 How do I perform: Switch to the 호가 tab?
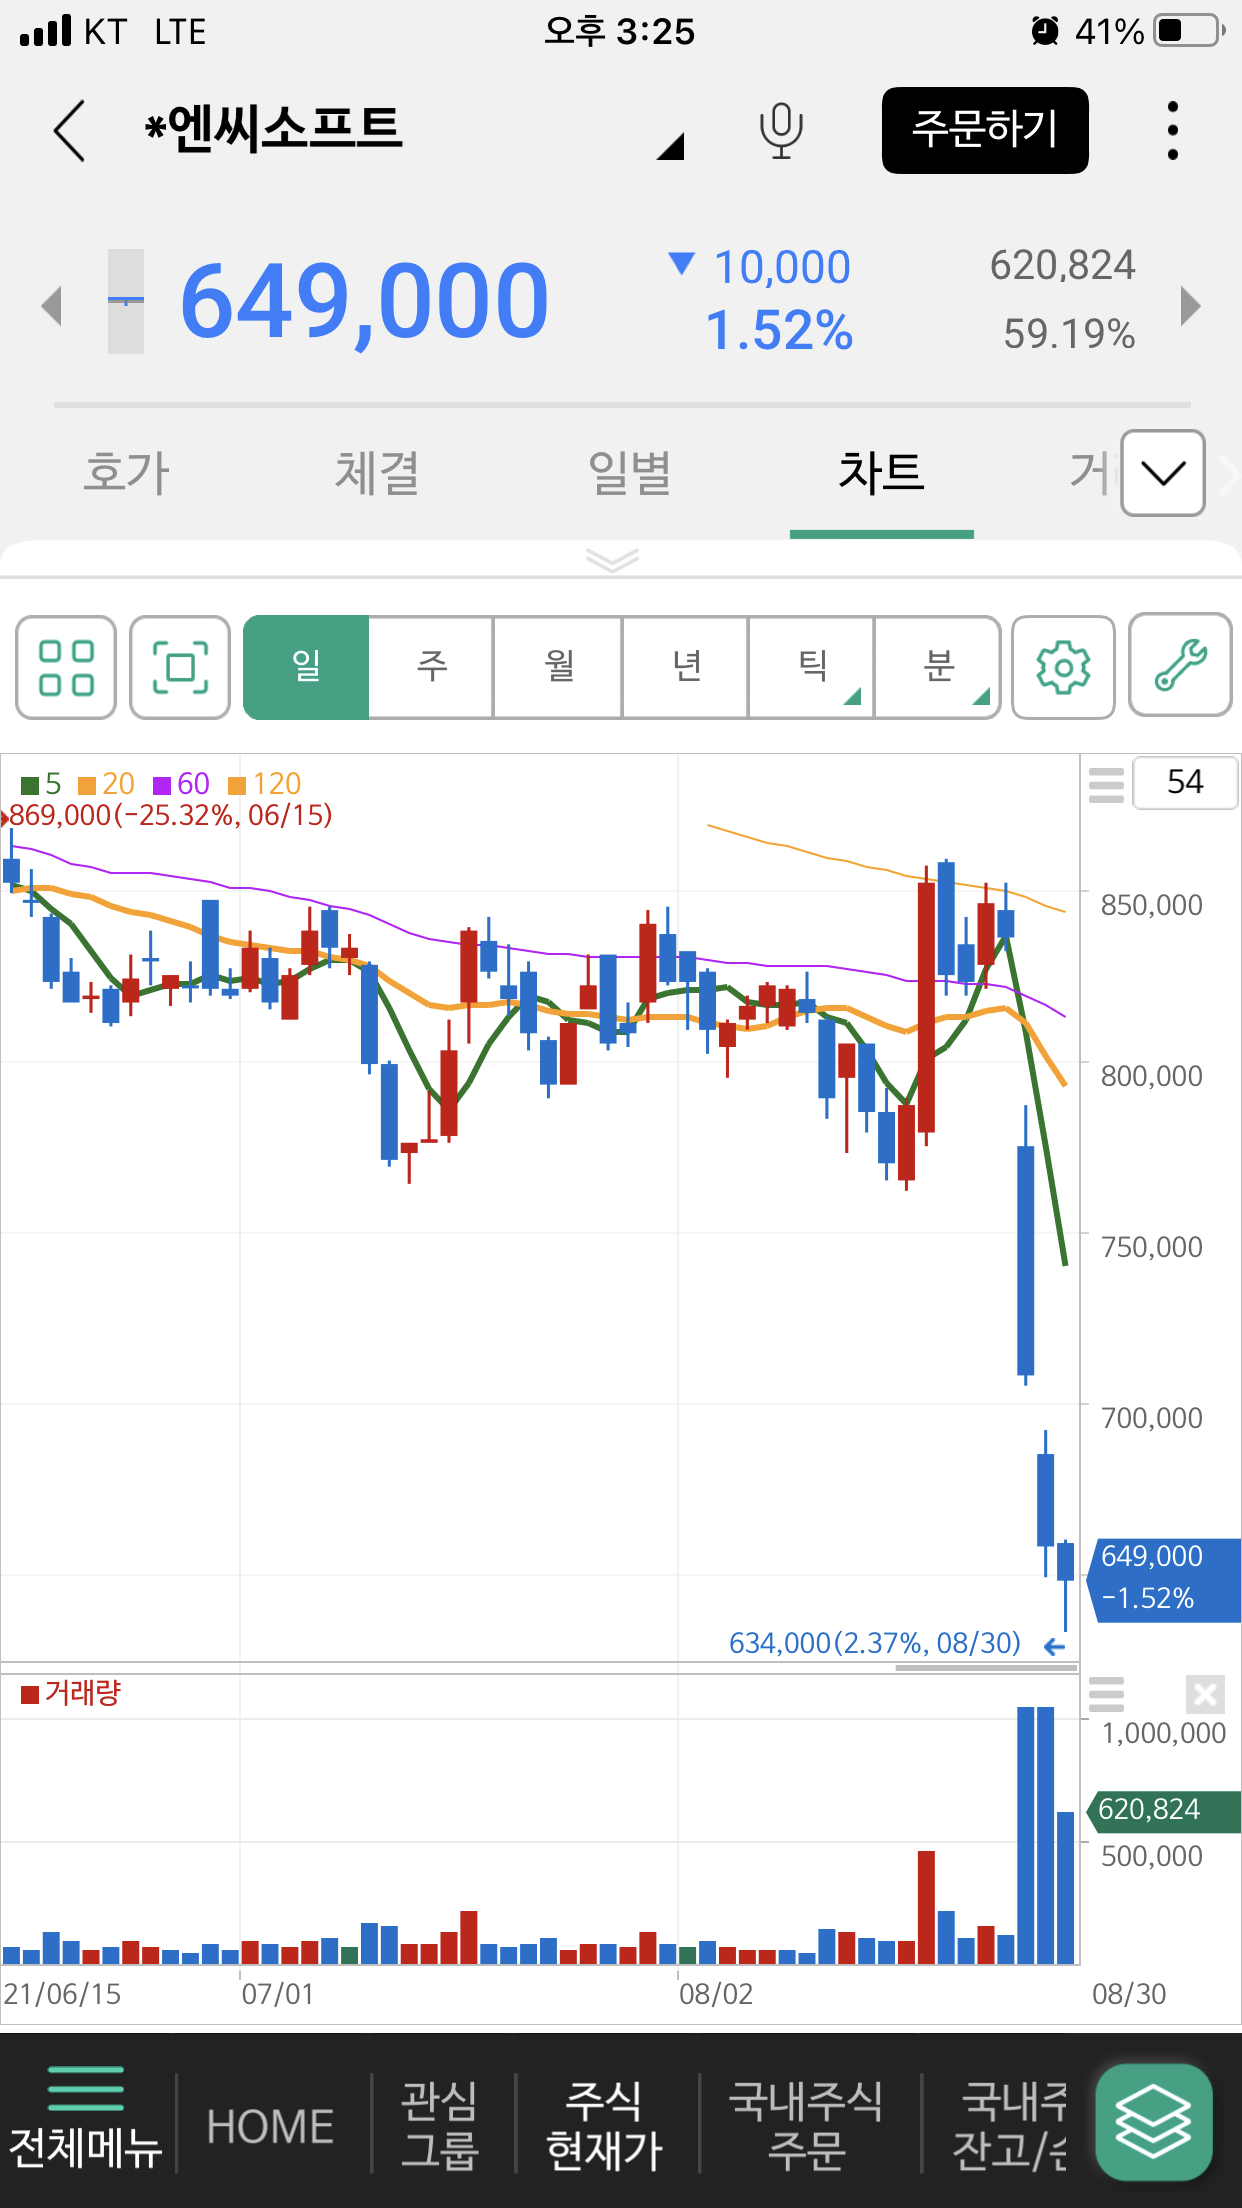click(x=126, y=473)
